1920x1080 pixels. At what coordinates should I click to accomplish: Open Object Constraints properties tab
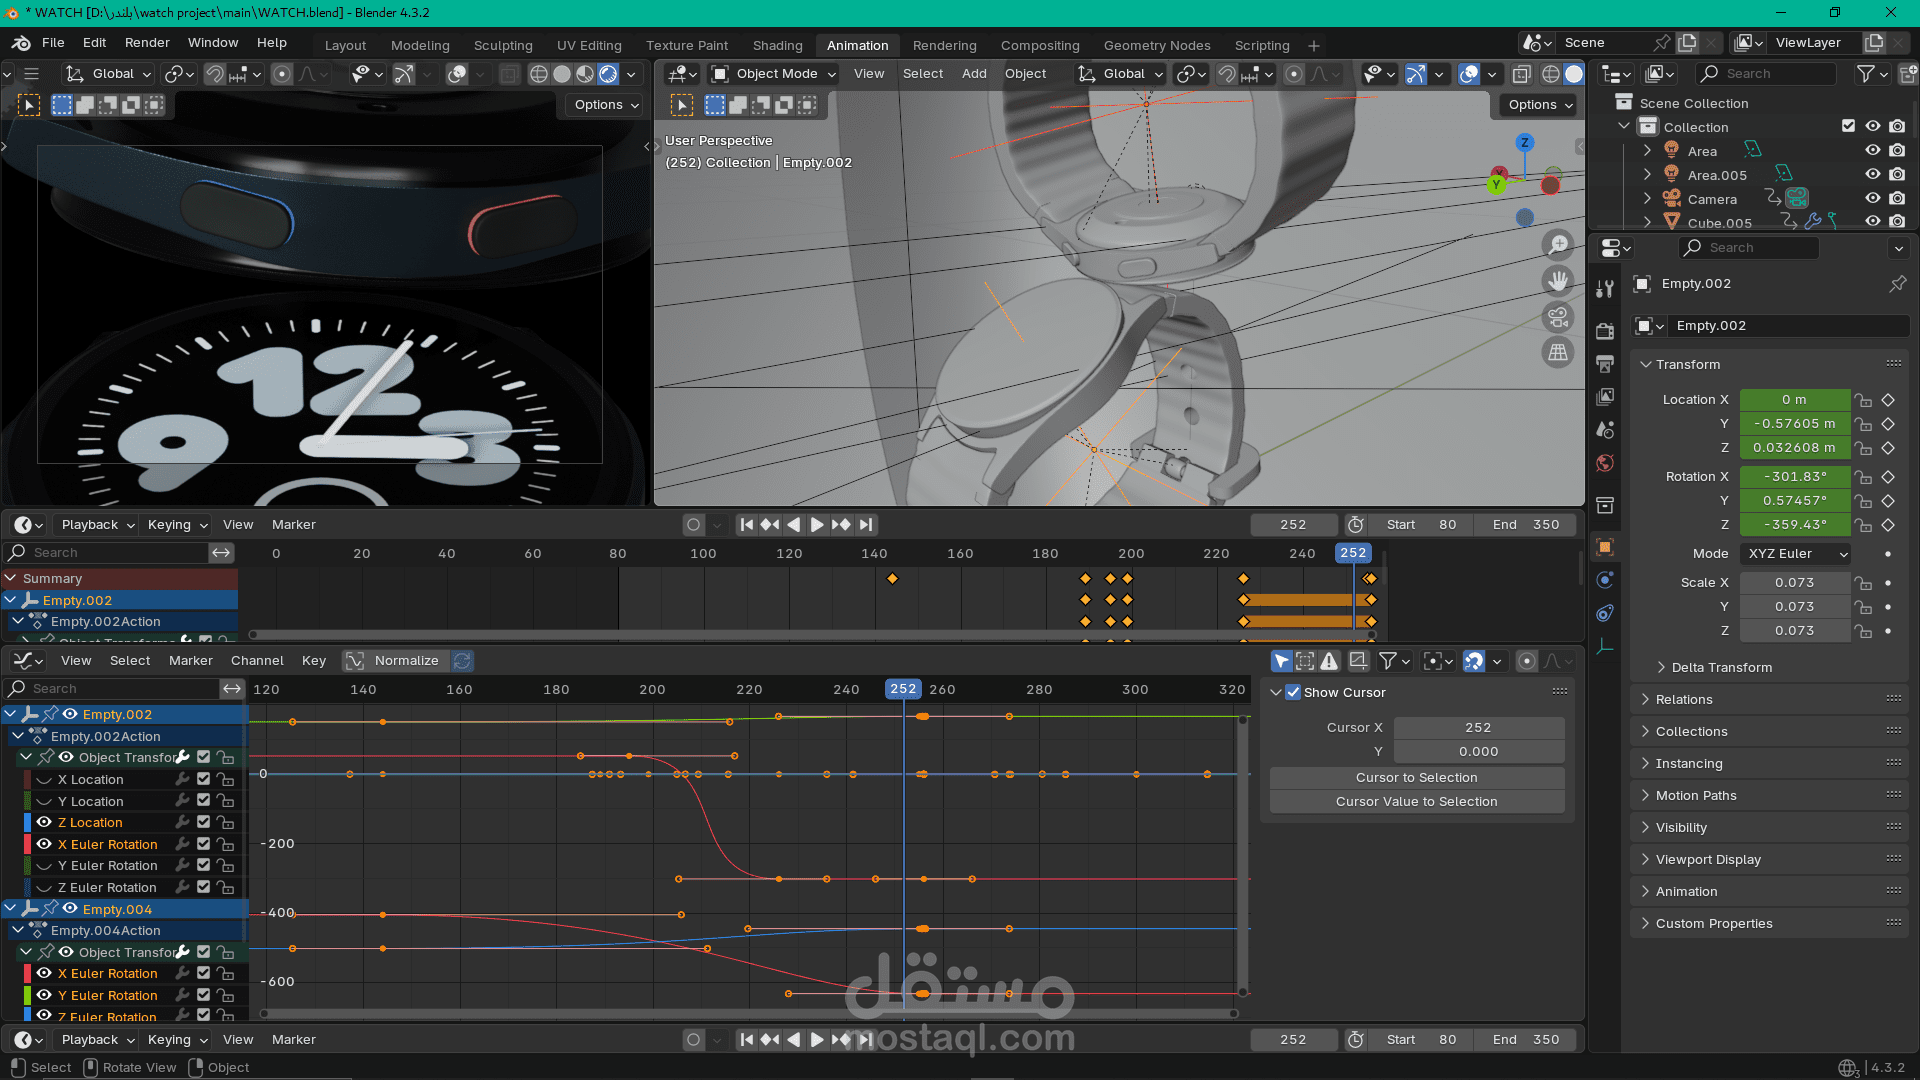(1605, 613)
